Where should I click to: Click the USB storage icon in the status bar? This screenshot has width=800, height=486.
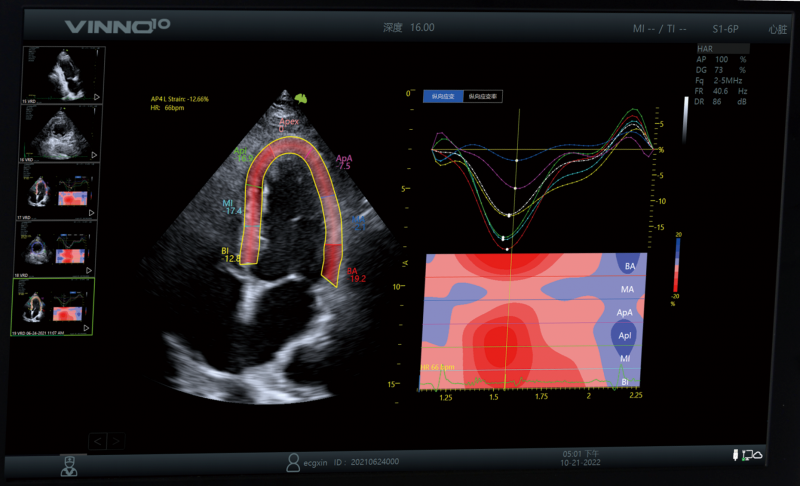click(735, 456)
